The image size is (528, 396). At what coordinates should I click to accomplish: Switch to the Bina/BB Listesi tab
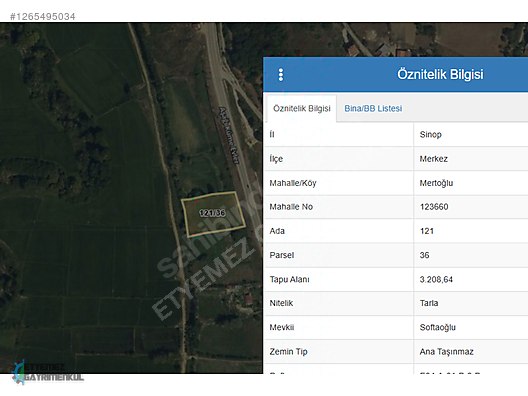coord(373,108)
